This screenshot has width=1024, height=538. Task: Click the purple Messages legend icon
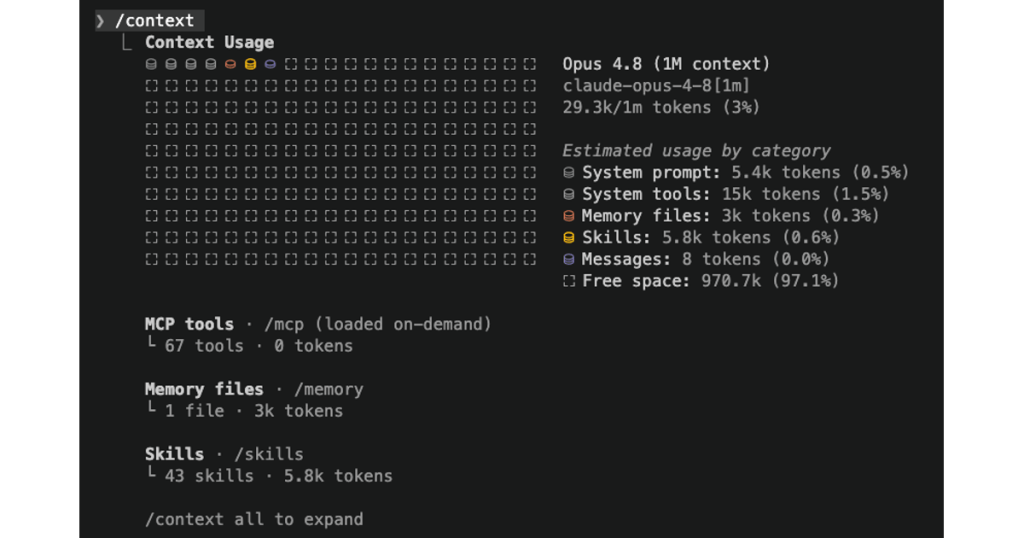[x=569, y=259]
